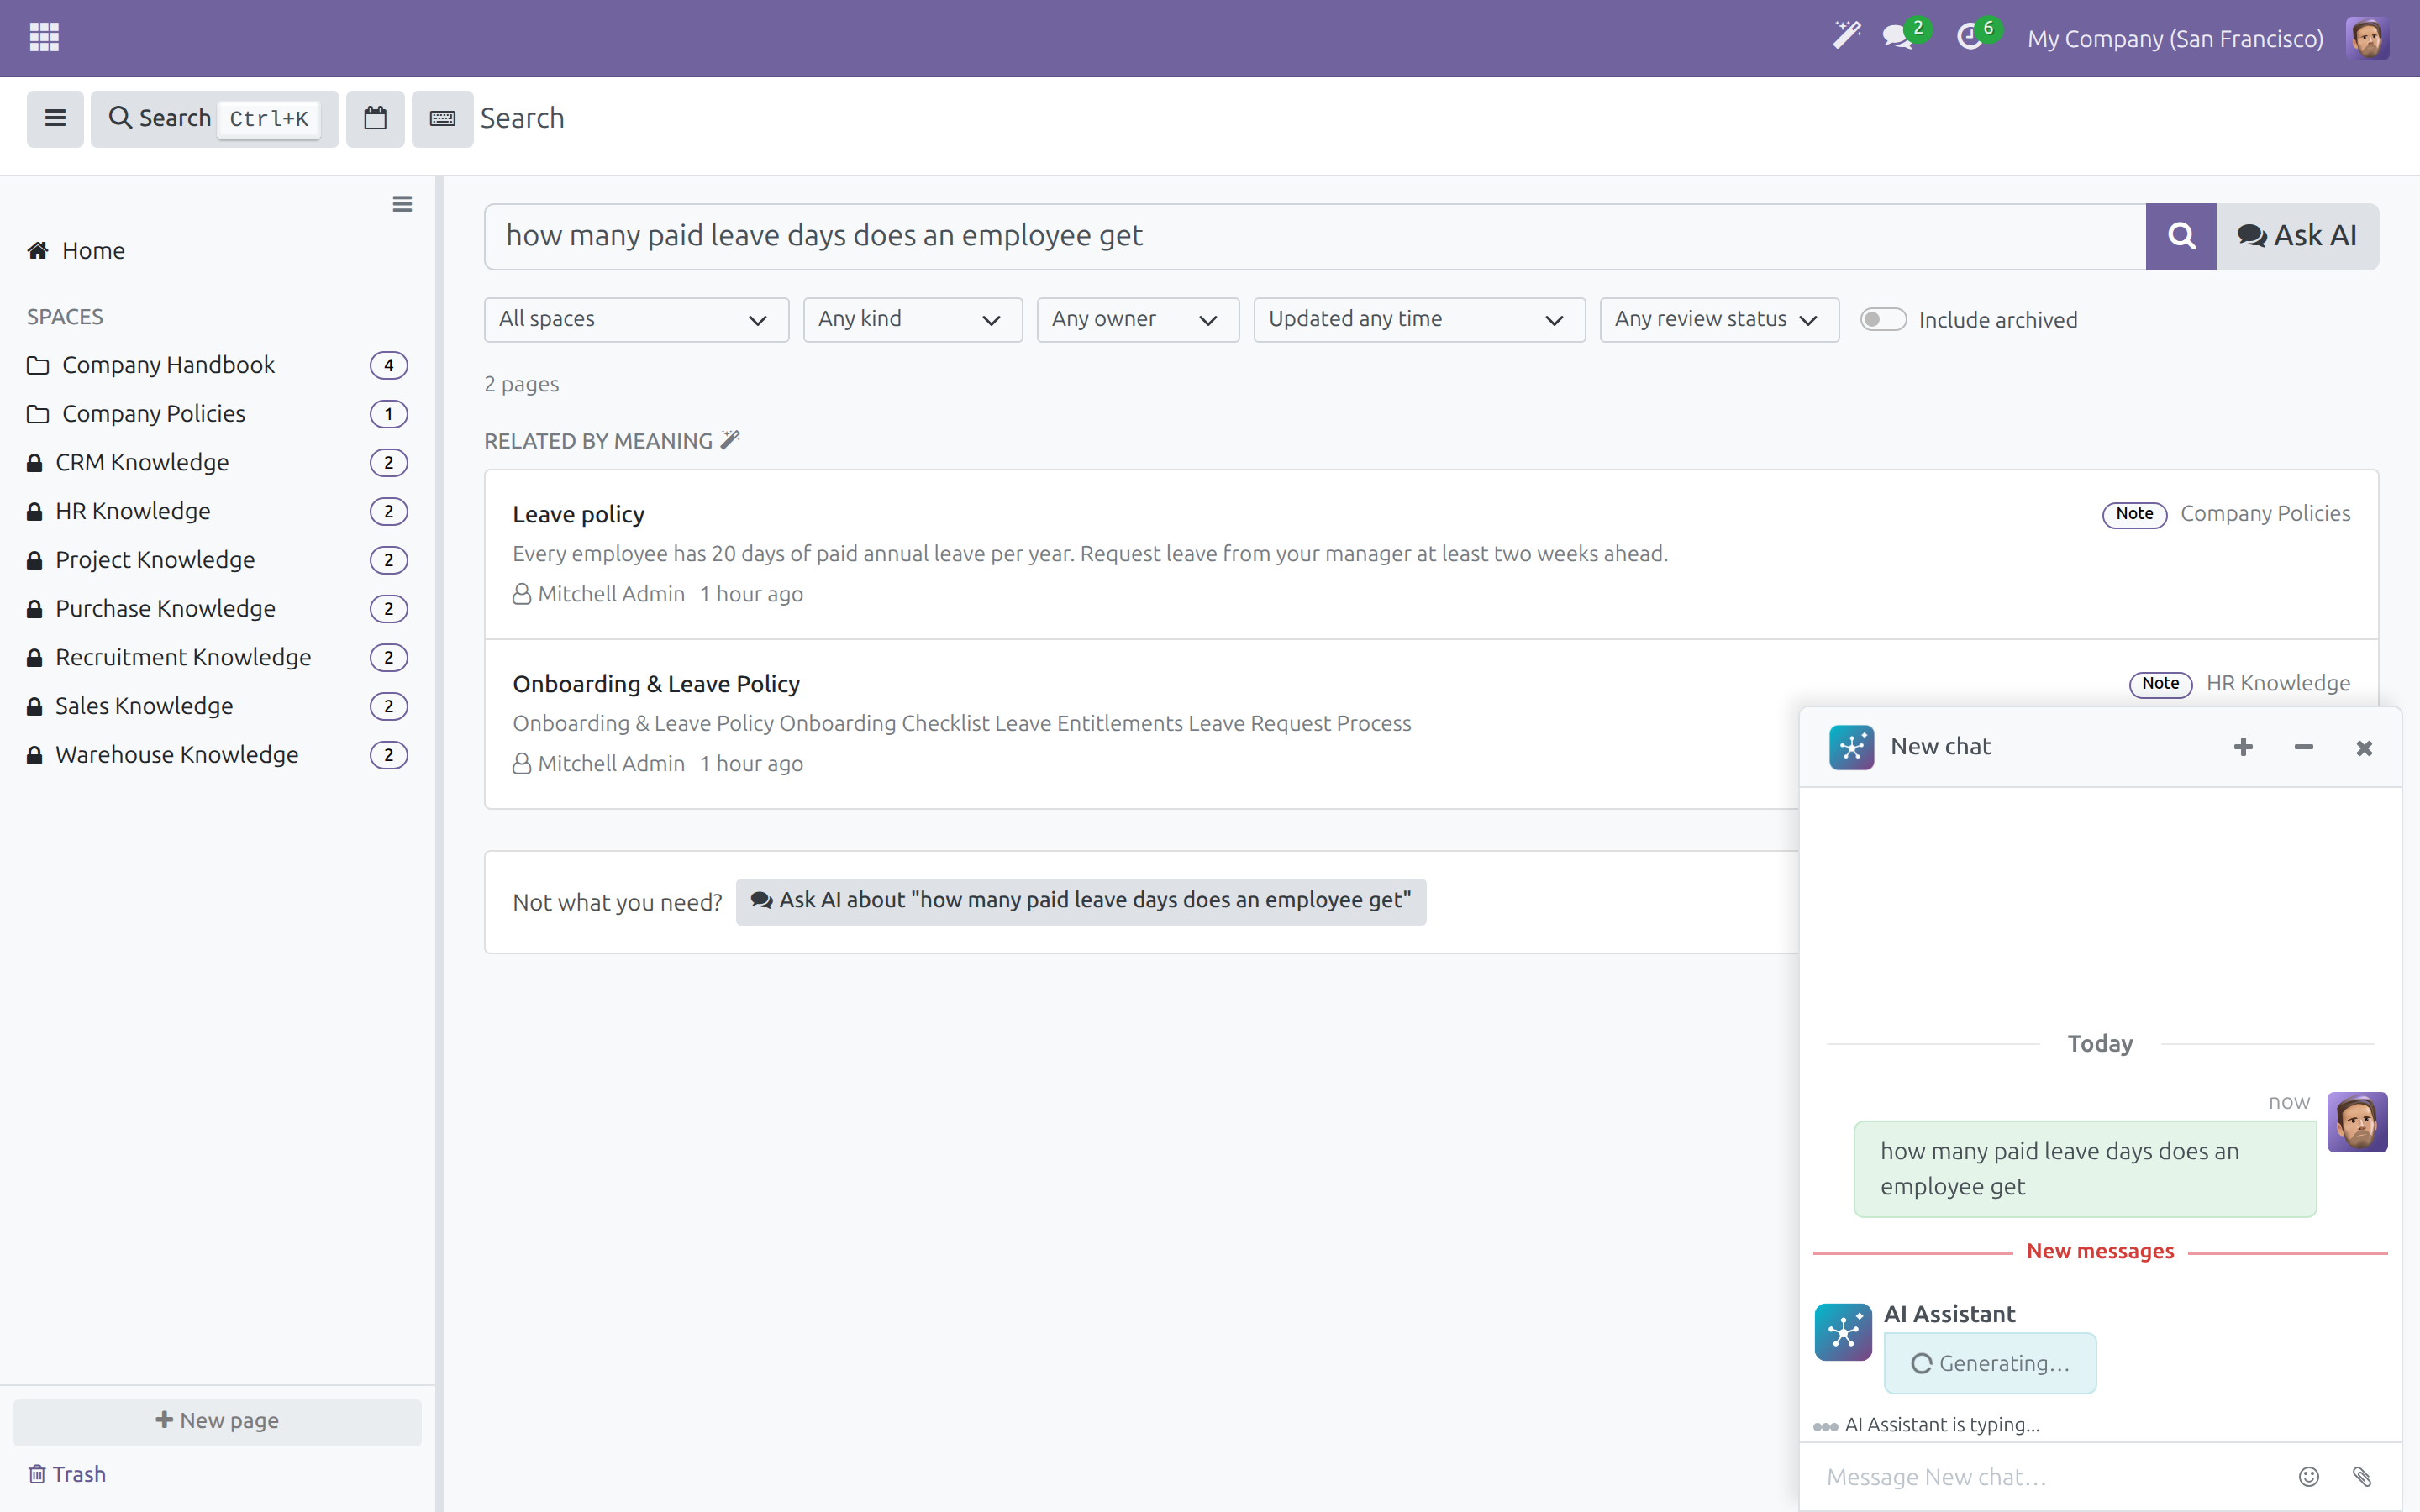
Task: Click the Company Policies label on Leave policy
Action: [x=2265, y=513]
